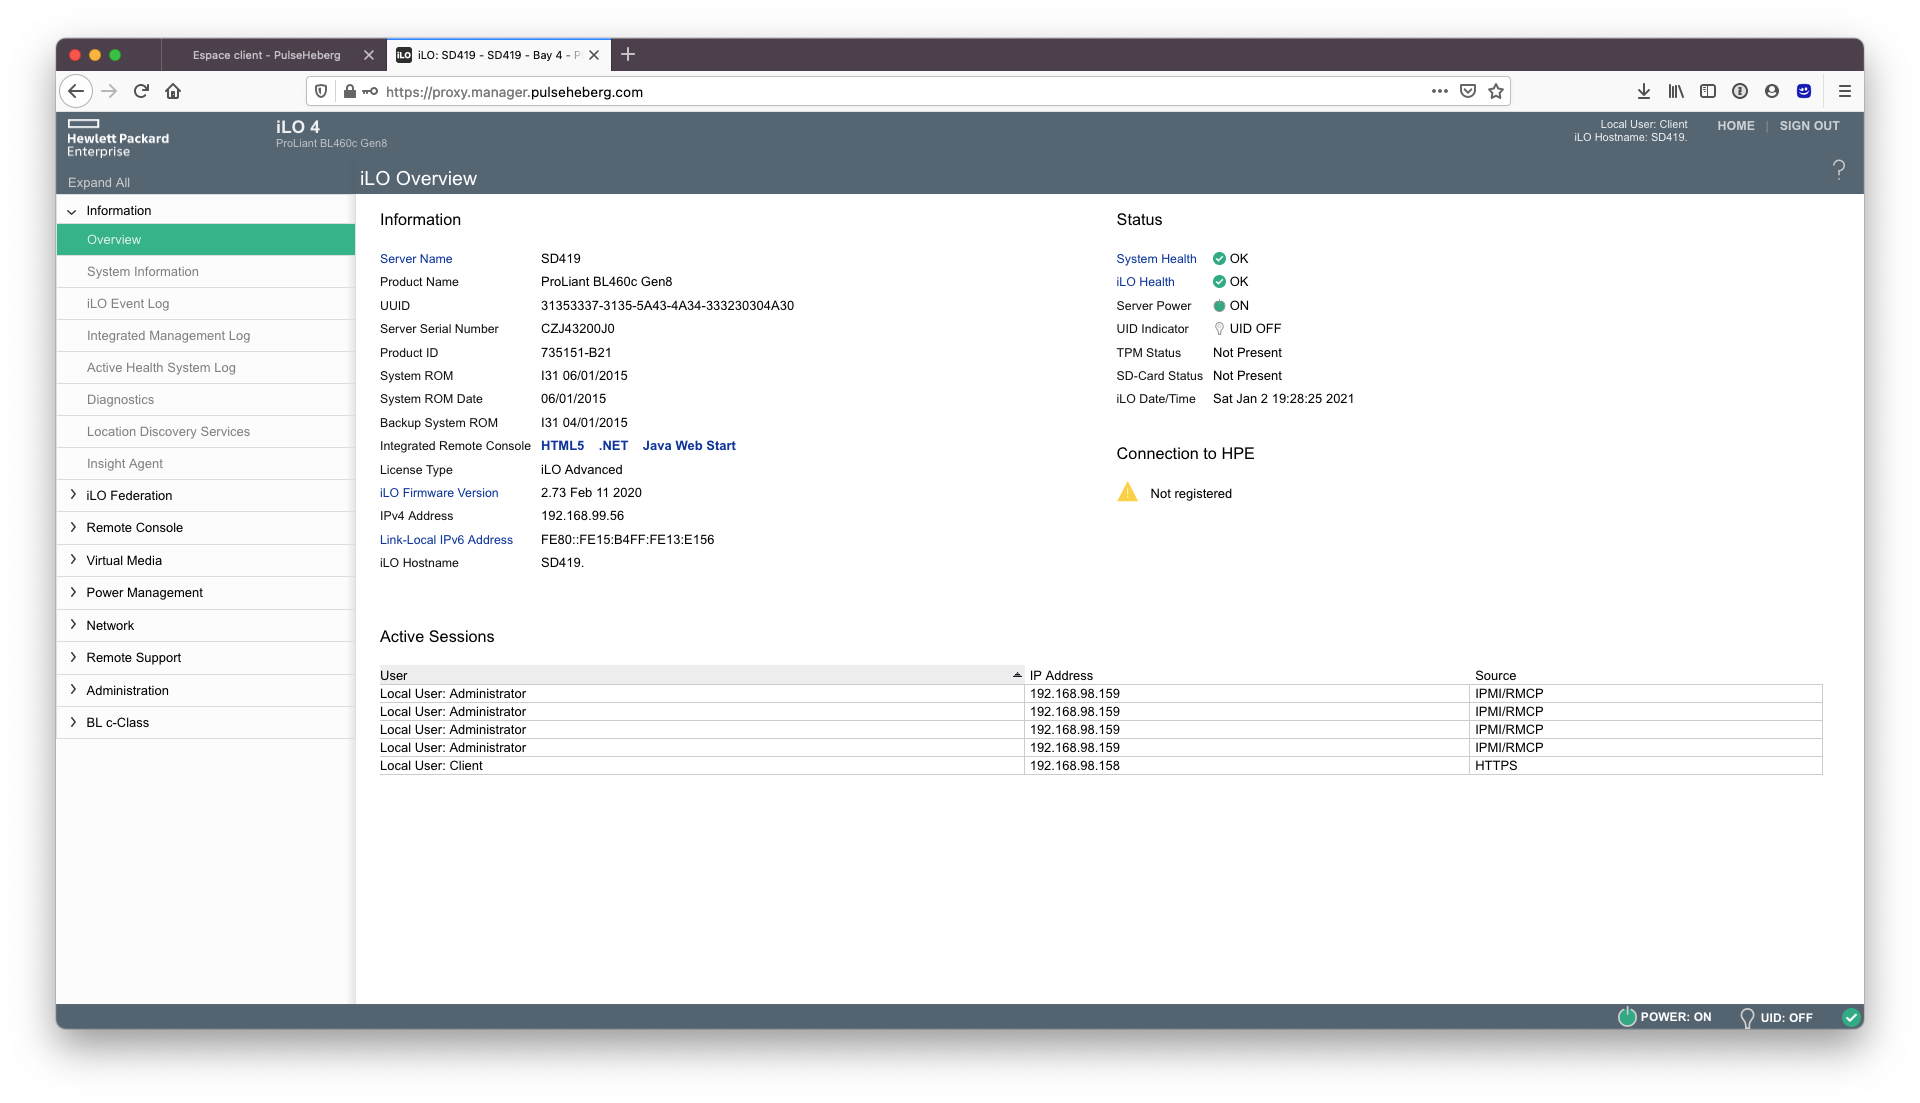
Task: Click the Hewlett Packard Enterprise logo
Action: pyautogui.click(x=117, y=139)
